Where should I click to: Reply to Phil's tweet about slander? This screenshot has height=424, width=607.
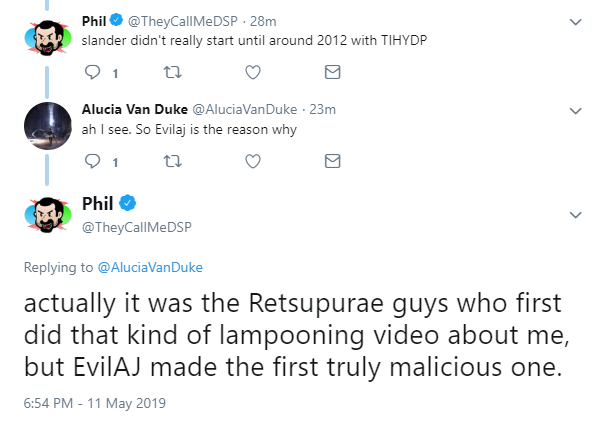[93, 72]
